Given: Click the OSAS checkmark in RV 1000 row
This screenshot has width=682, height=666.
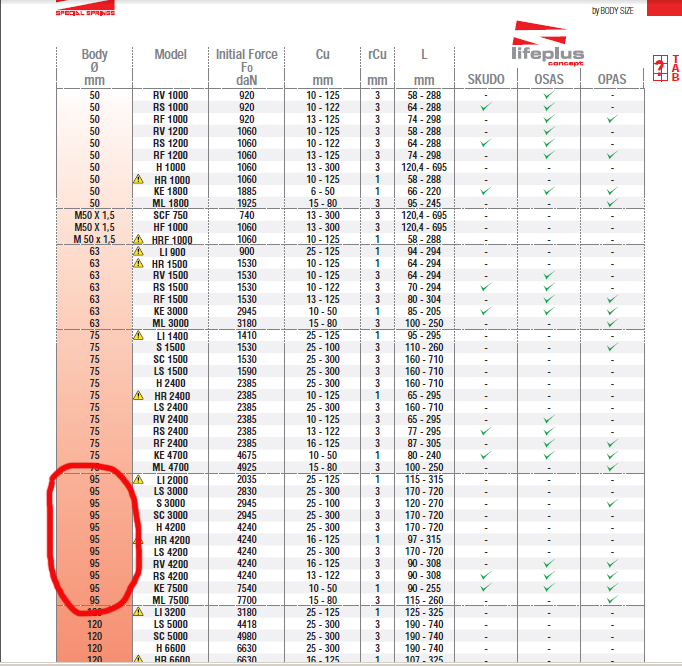Looking at the screenshot, I should tap(548, 95).
